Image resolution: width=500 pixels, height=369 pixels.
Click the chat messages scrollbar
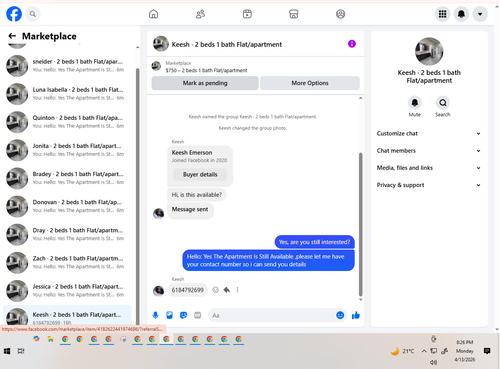[360, 224]
